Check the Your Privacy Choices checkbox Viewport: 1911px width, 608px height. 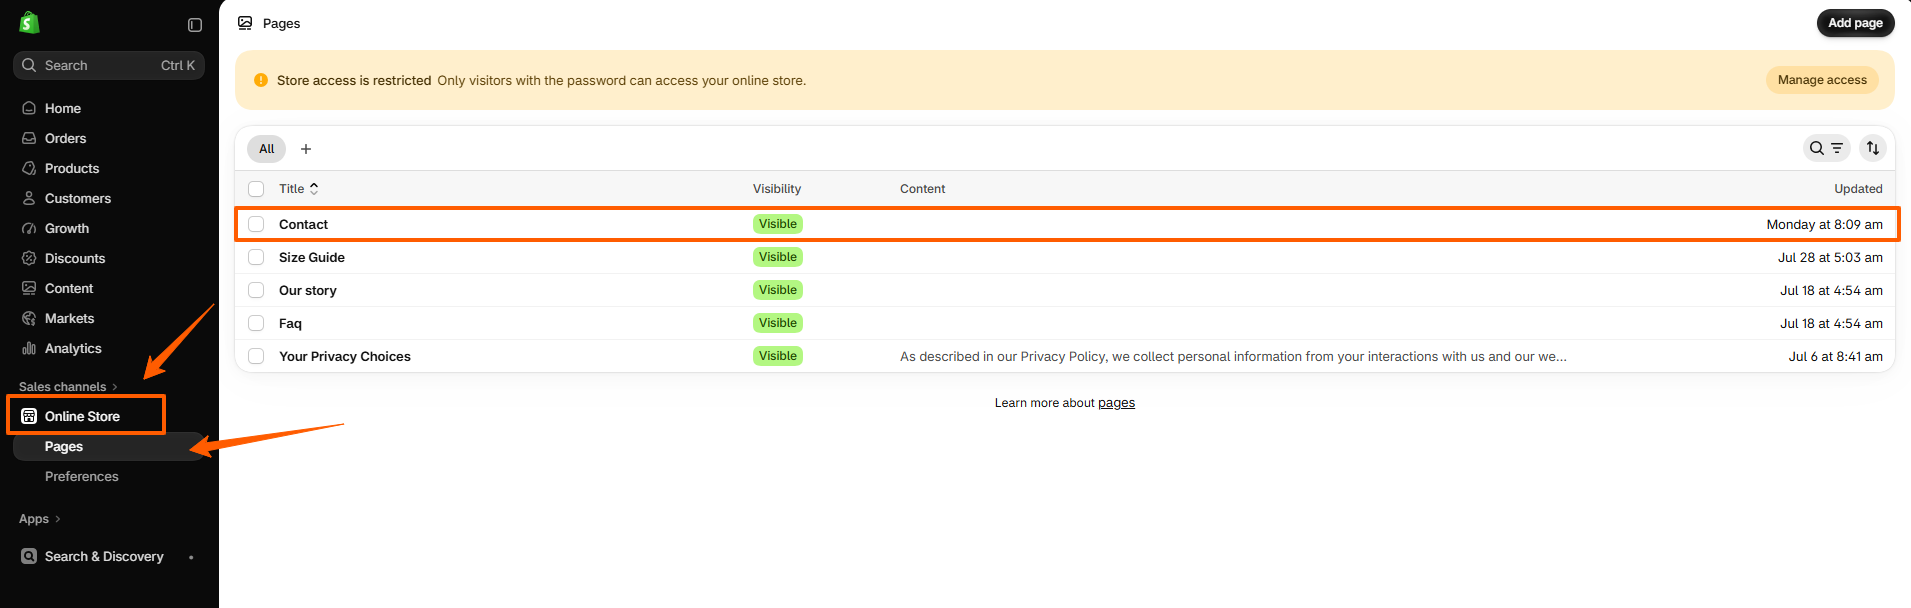pyautogui.click(x=256, y=356)
